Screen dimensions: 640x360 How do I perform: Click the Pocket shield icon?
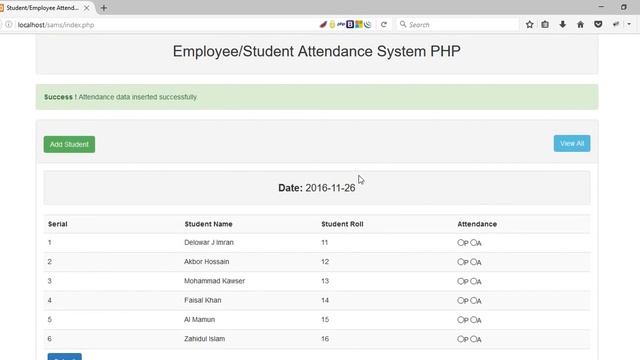coord(598,24)
